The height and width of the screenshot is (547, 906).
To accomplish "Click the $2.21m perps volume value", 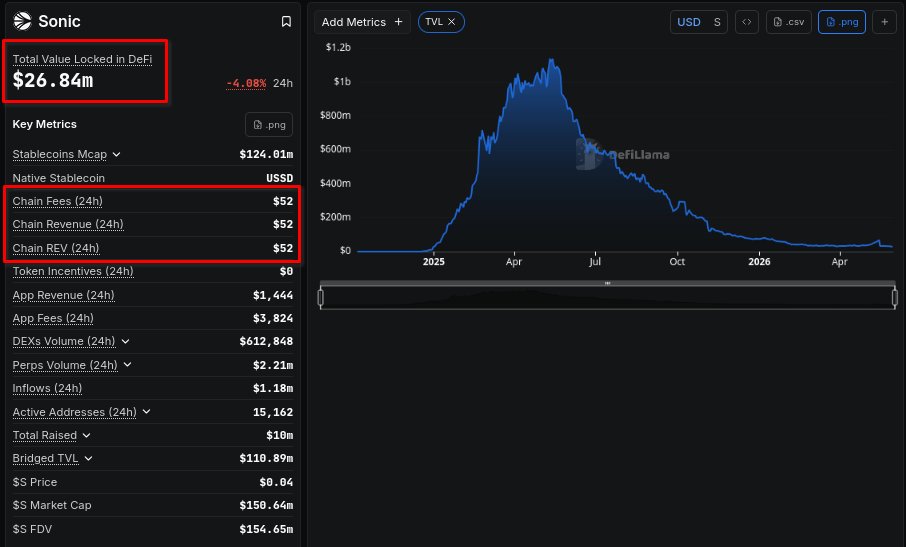I will click(x=273, y=365).
